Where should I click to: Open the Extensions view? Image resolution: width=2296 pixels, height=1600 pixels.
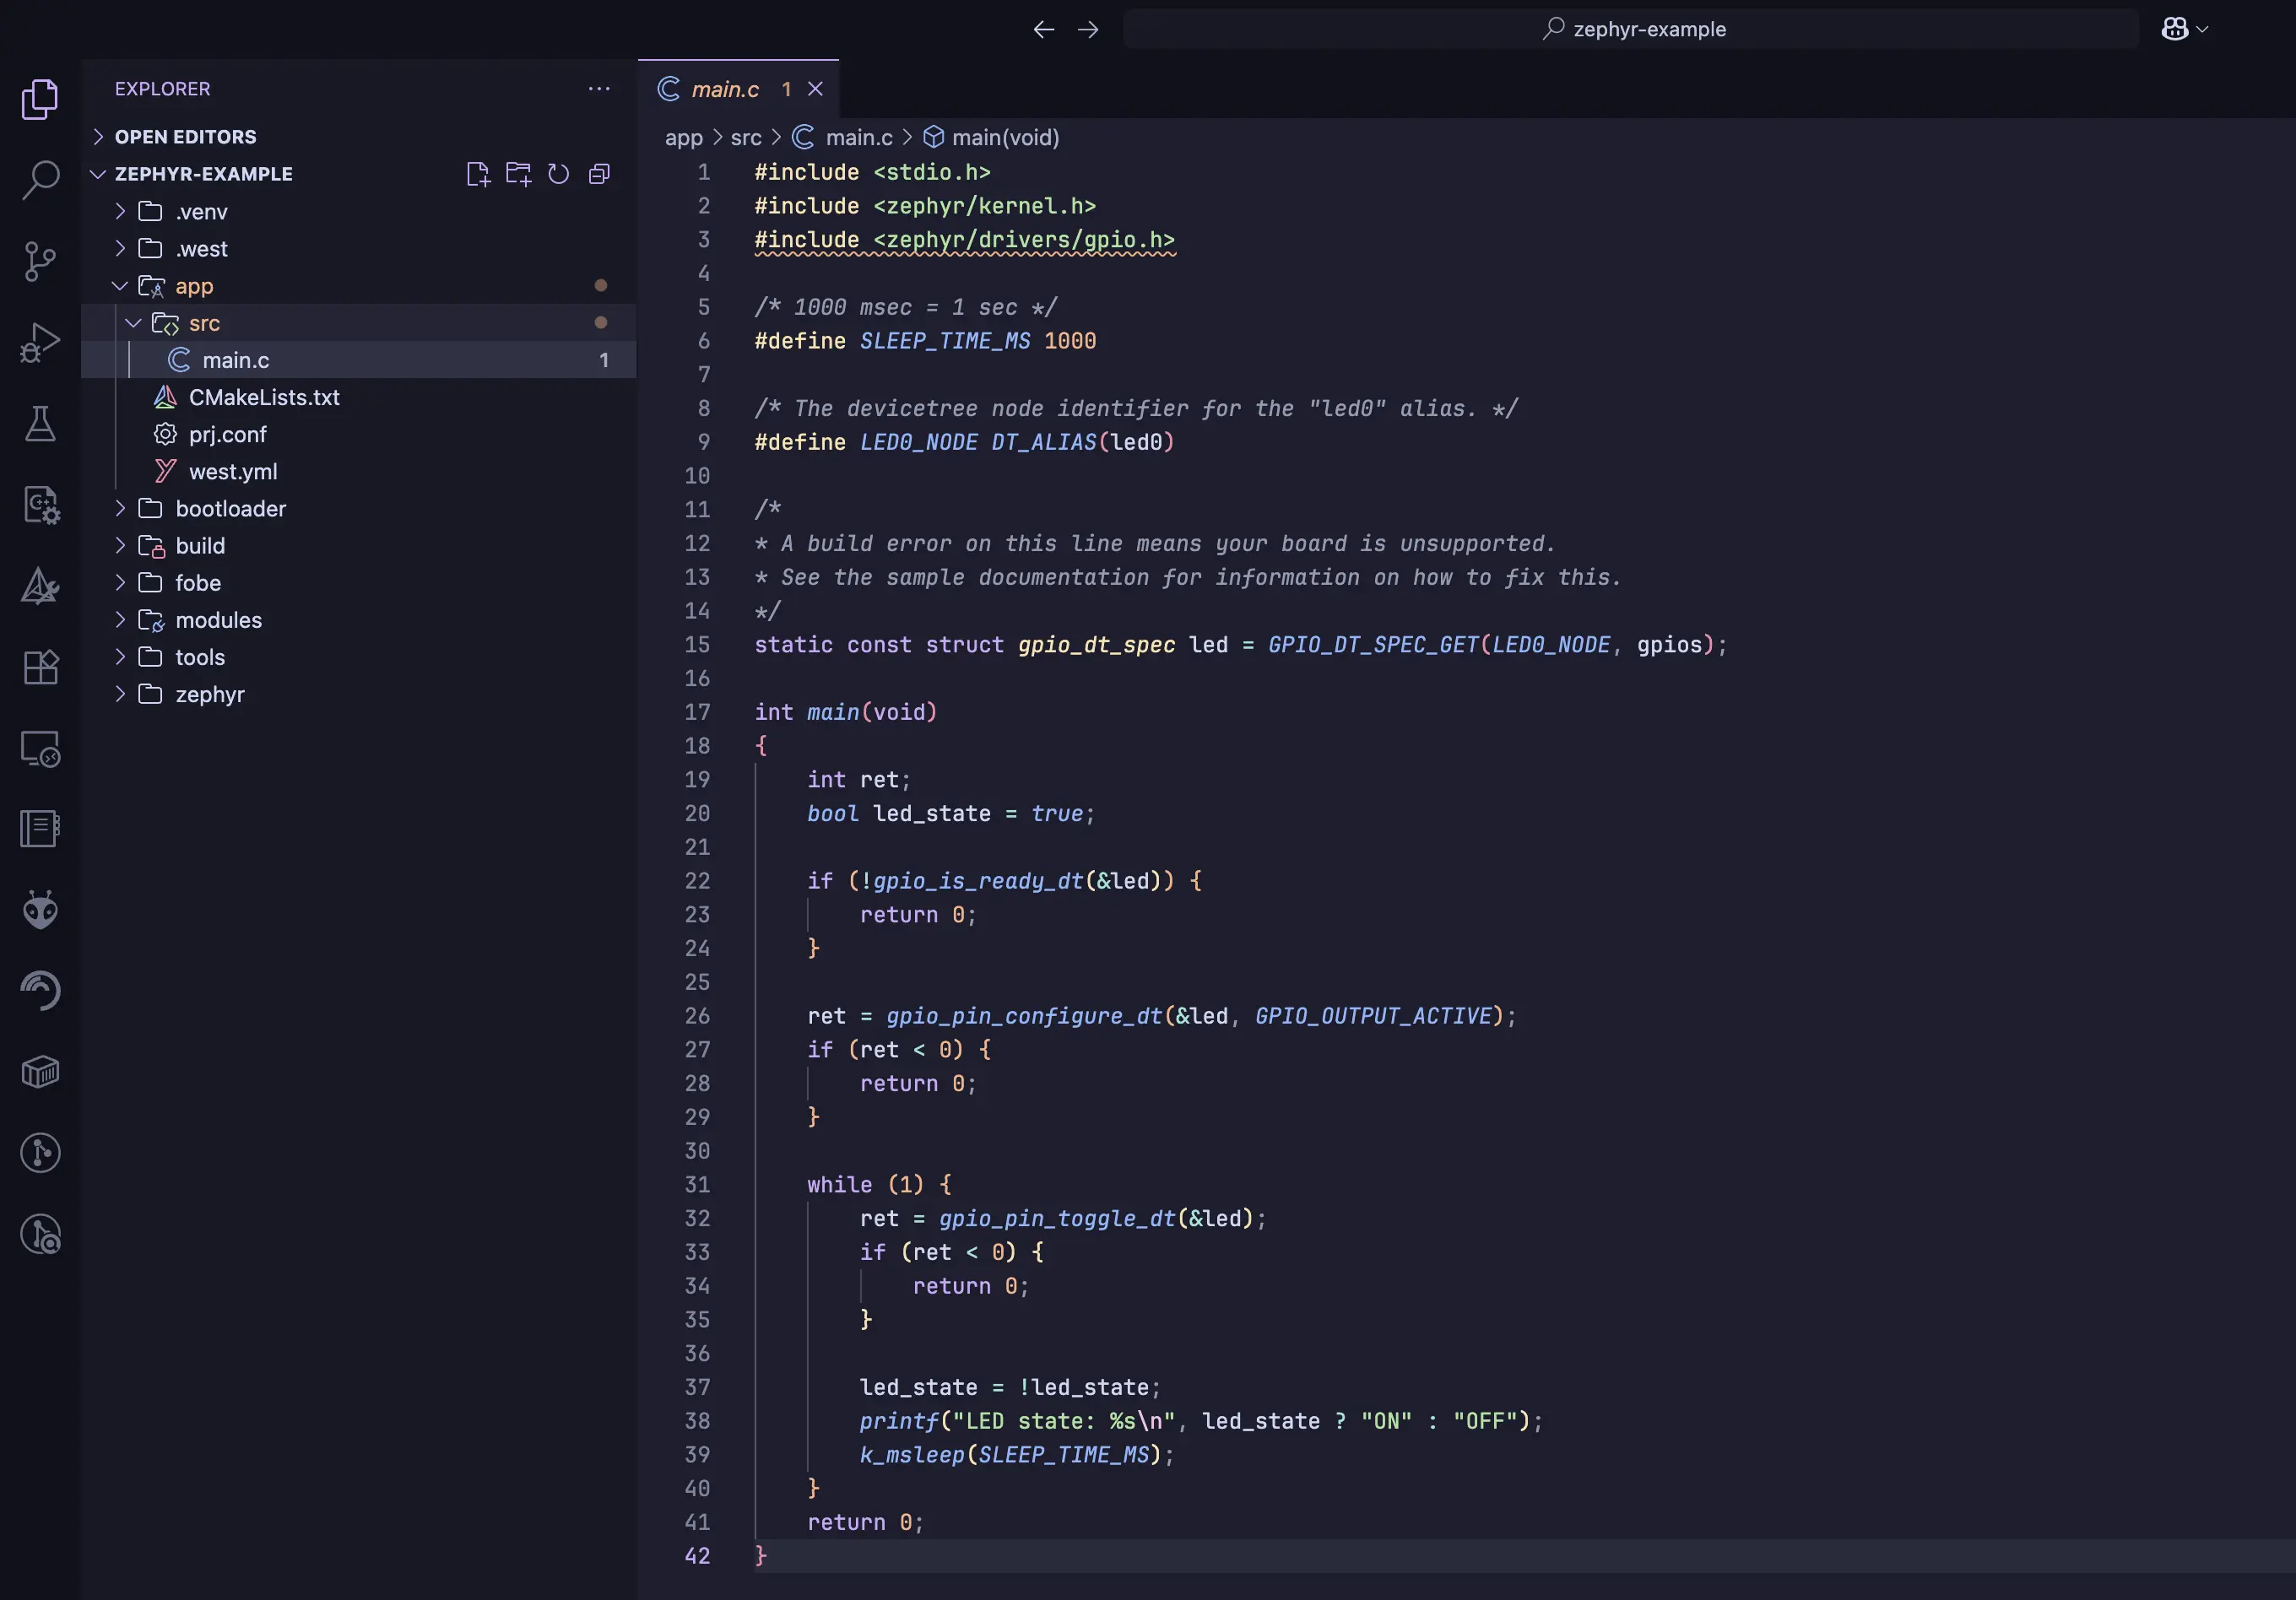[40, 667]
